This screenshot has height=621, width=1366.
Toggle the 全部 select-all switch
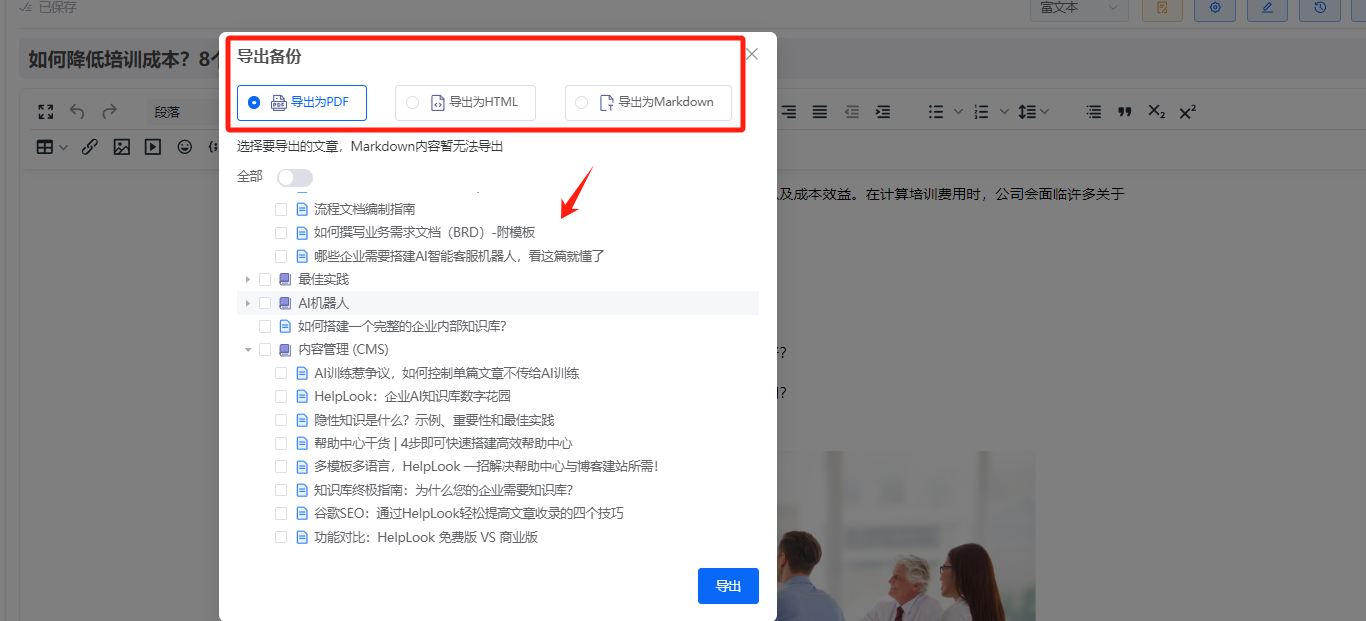tap(295, 177)
